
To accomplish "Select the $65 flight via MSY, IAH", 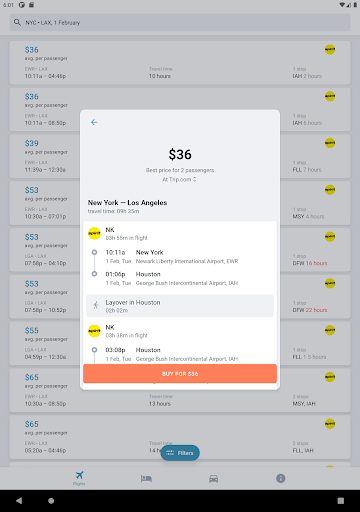I will point(180,390).
